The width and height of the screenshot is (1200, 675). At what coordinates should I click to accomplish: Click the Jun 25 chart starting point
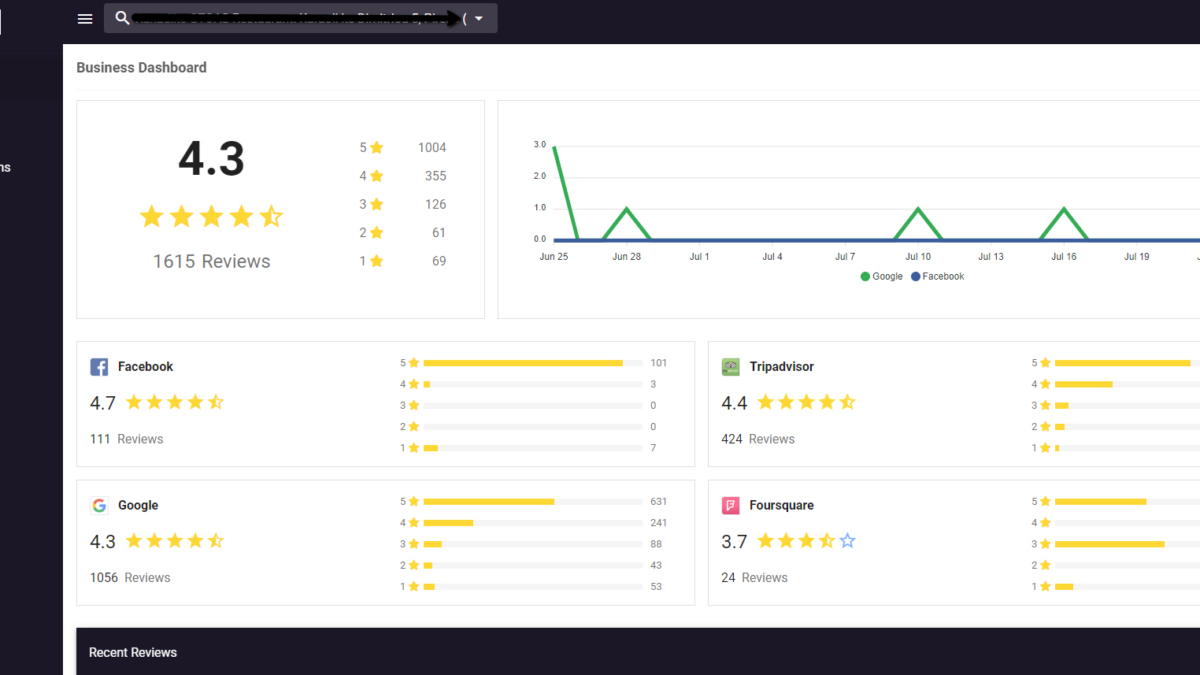554,146
